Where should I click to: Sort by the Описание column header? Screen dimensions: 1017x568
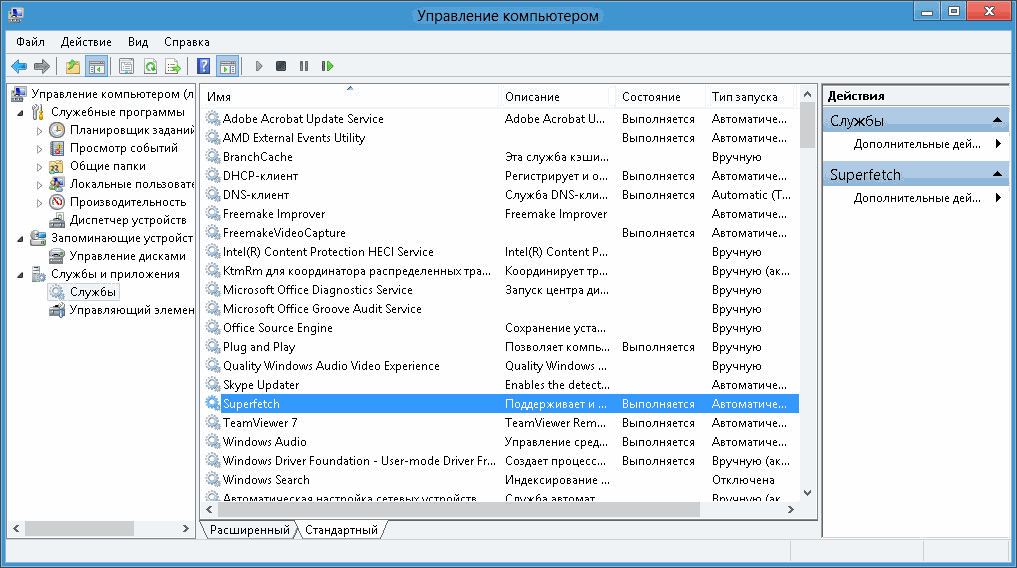pyautogui.click(x=556, y=97)
